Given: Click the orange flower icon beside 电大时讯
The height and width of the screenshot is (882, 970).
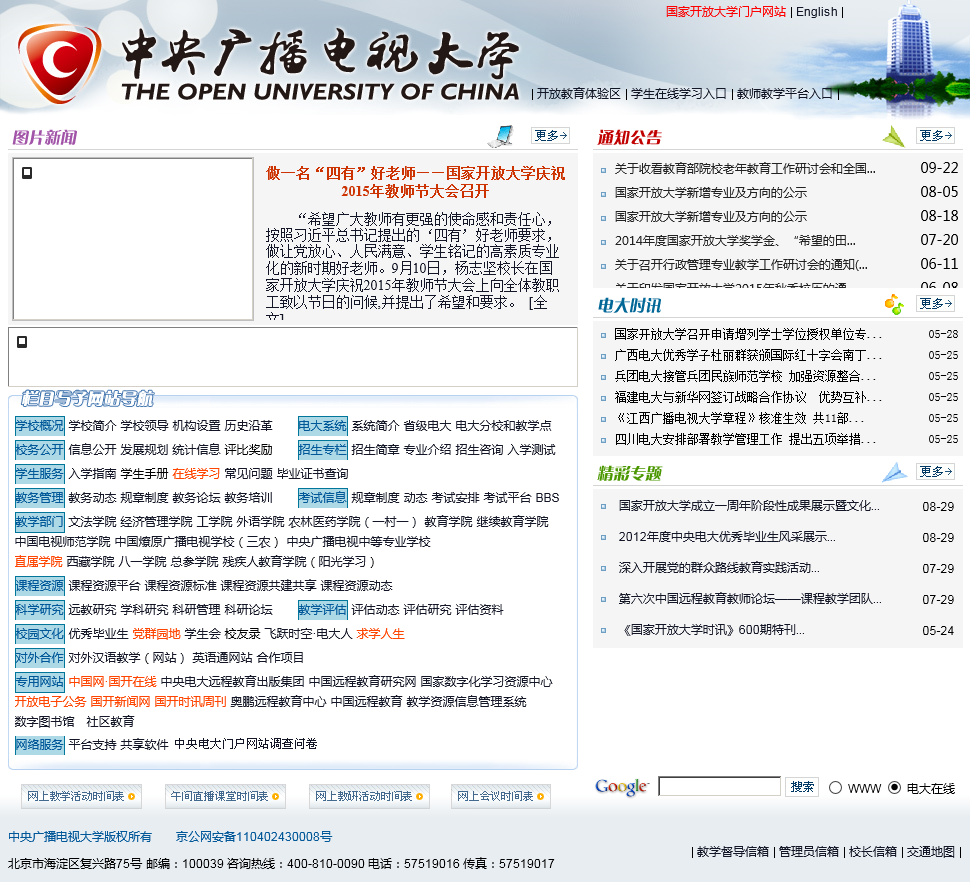Looking at the screenshot, I should pos(893,304).
